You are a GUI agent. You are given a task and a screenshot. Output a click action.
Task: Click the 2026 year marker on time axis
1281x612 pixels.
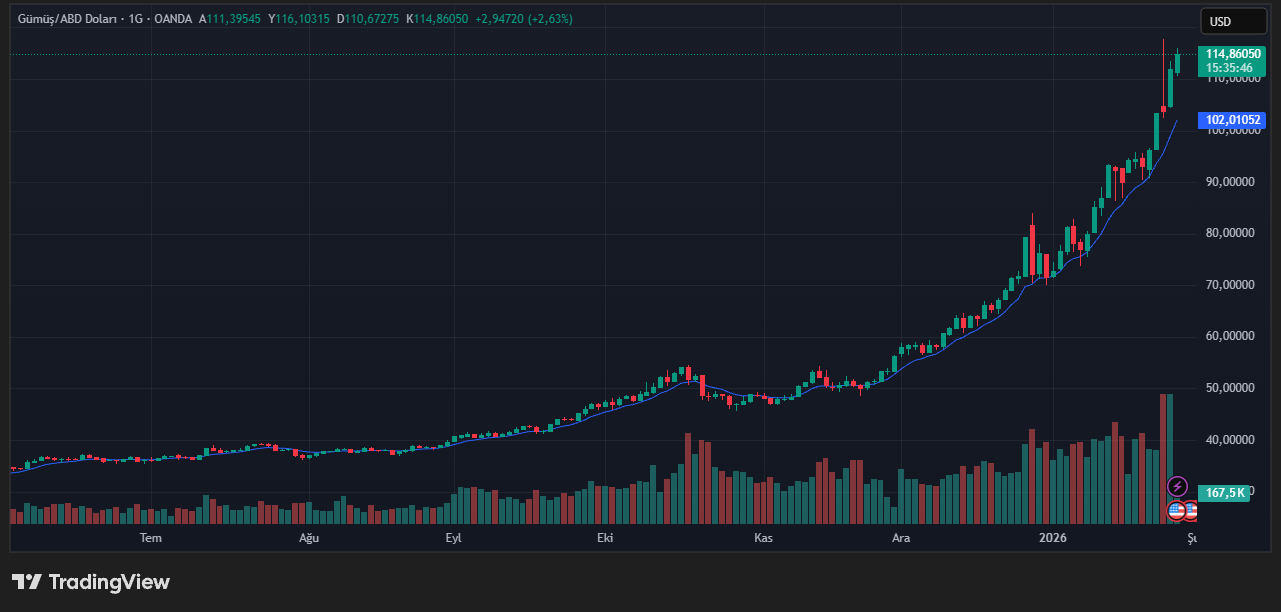[1052, 538]
